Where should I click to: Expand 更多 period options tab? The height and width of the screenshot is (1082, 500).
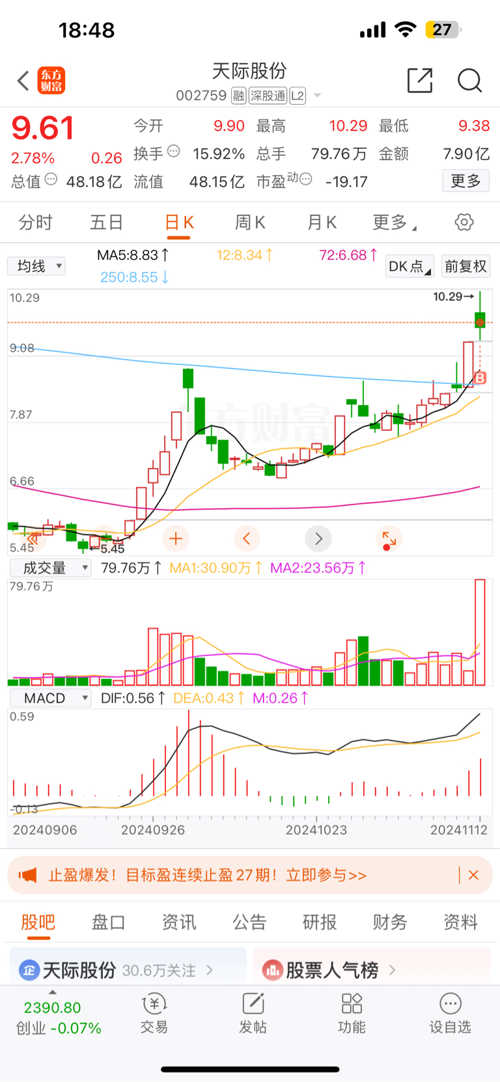point(394,222)
